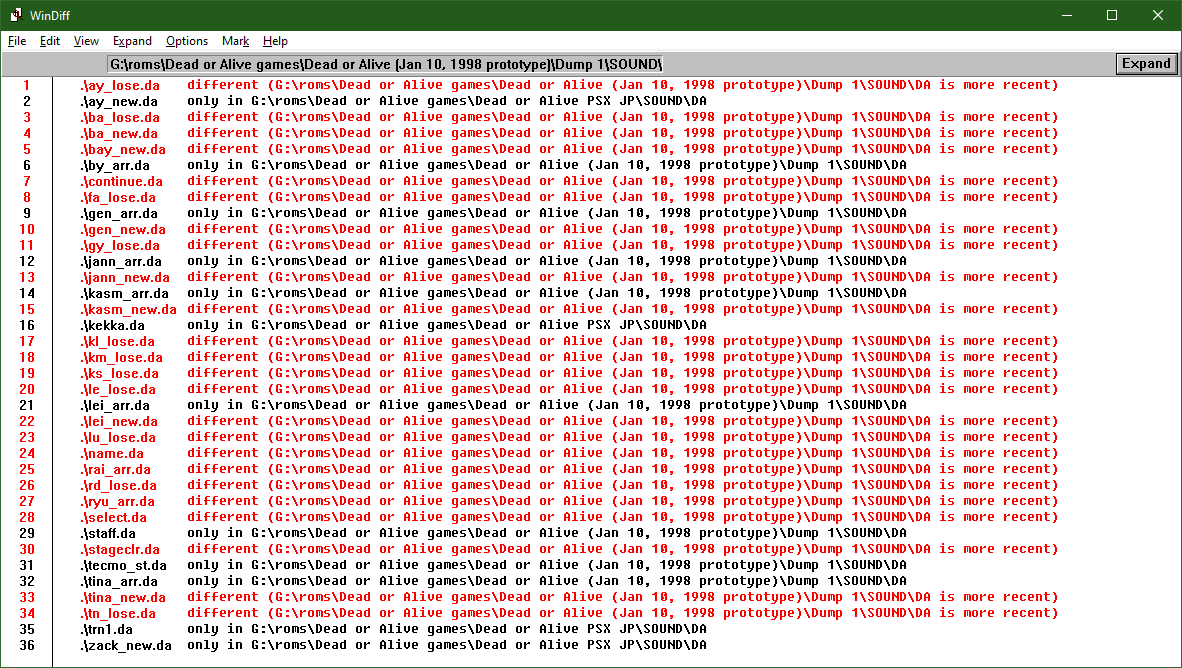The image size is (1182, 668).
Task: Open the Edit menu
Action: (x=50, y=41)
